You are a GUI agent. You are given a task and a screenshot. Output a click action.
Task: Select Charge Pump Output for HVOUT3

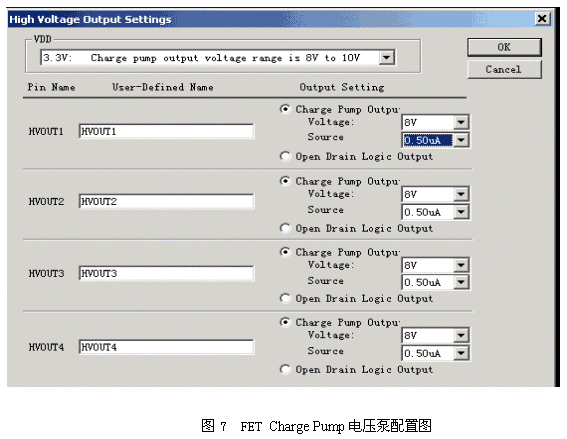click(285, 252)
